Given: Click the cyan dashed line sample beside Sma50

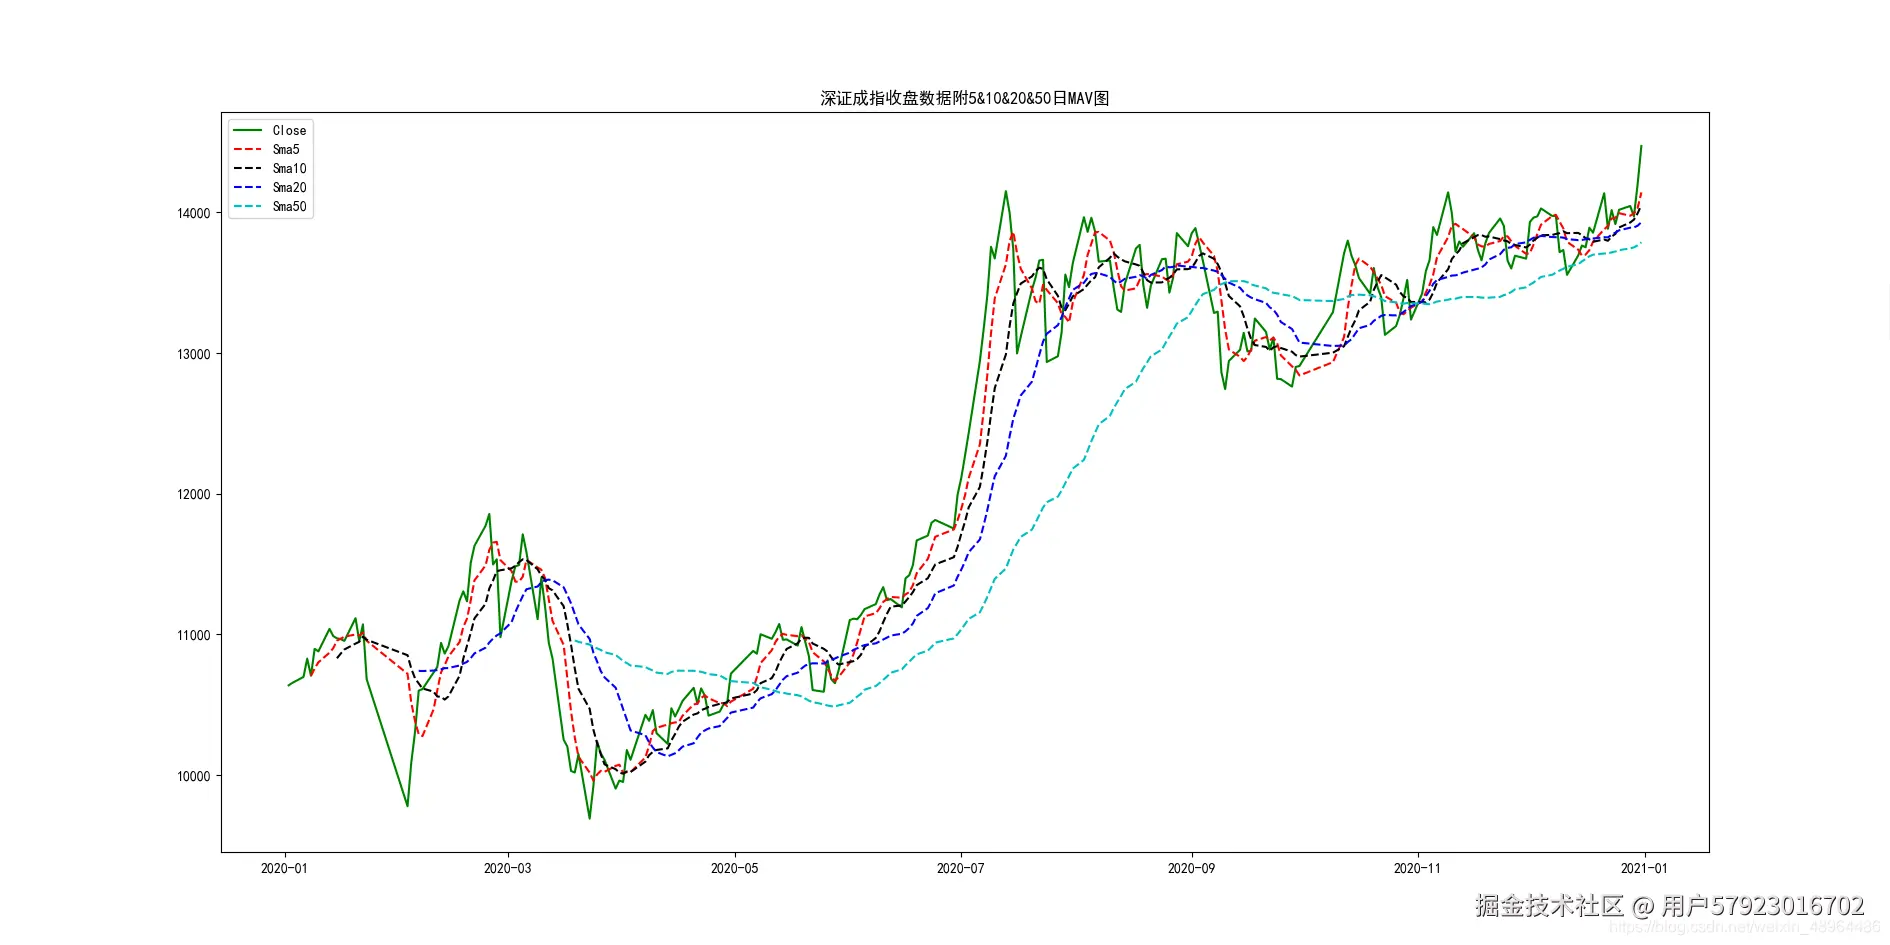Looking at the screenshot, I should click(x=247, y=207).
